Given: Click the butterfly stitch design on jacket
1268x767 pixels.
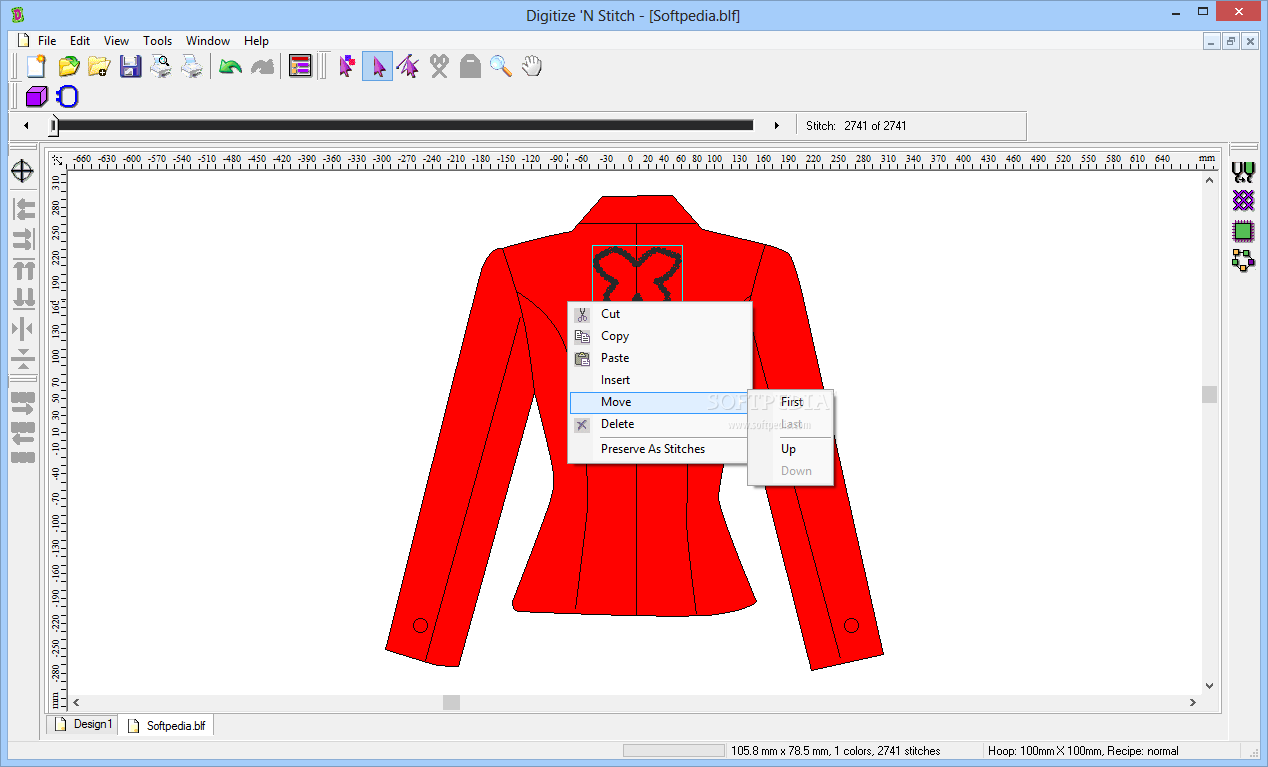Looking at the screenshot, I should [x=637, y=272].
